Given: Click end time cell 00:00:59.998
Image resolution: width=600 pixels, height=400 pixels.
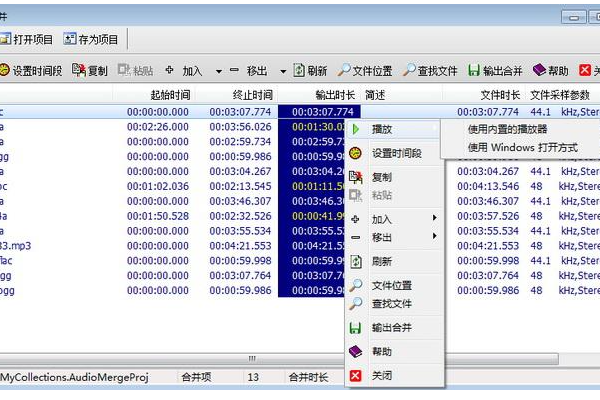Looking at the screenshot, I should pyautogui.click(x=240, y=261).
